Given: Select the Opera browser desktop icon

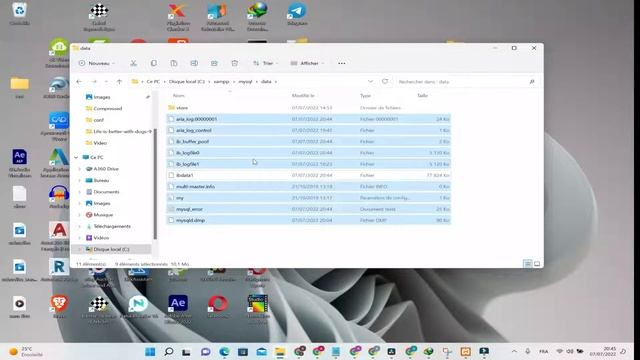Looking at the screenshot, I should coord(218,307).
